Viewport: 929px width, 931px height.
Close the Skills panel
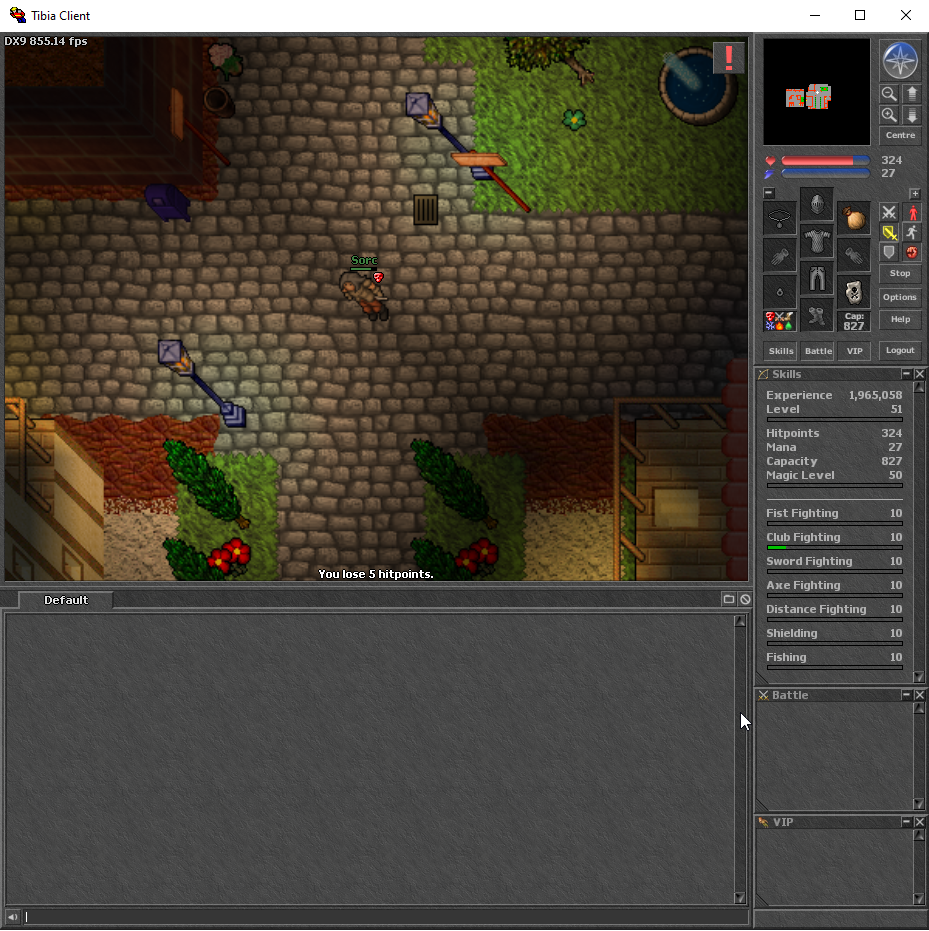(x=920, y=374)
